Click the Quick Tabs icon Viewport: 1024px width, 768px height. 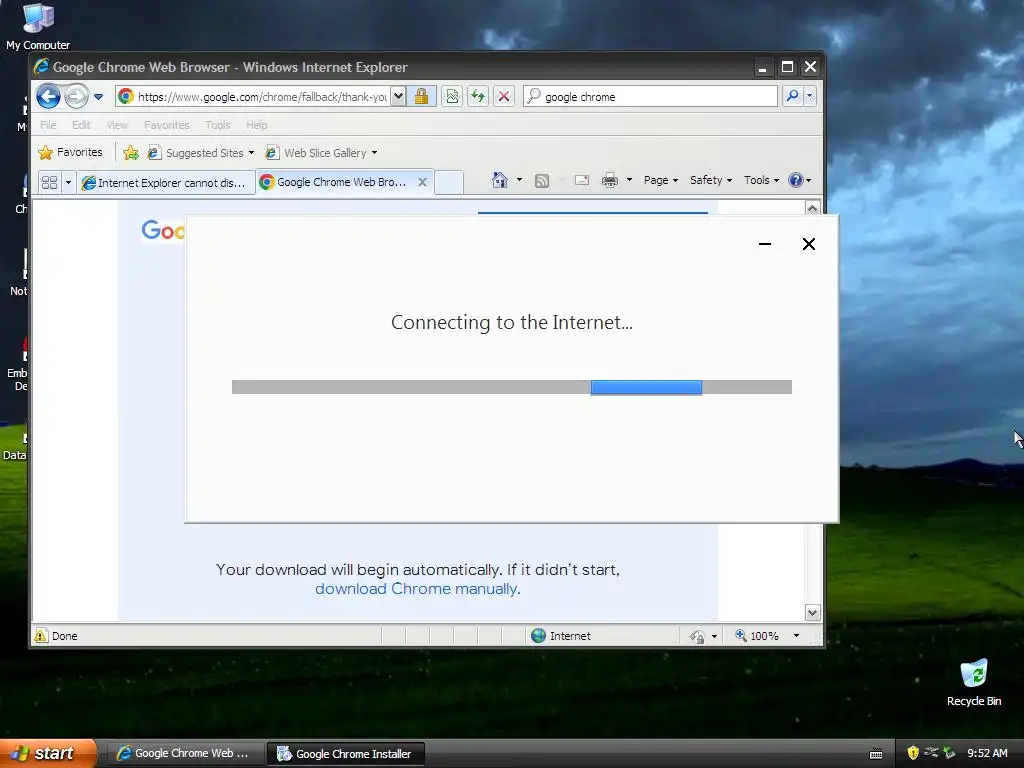50,183
